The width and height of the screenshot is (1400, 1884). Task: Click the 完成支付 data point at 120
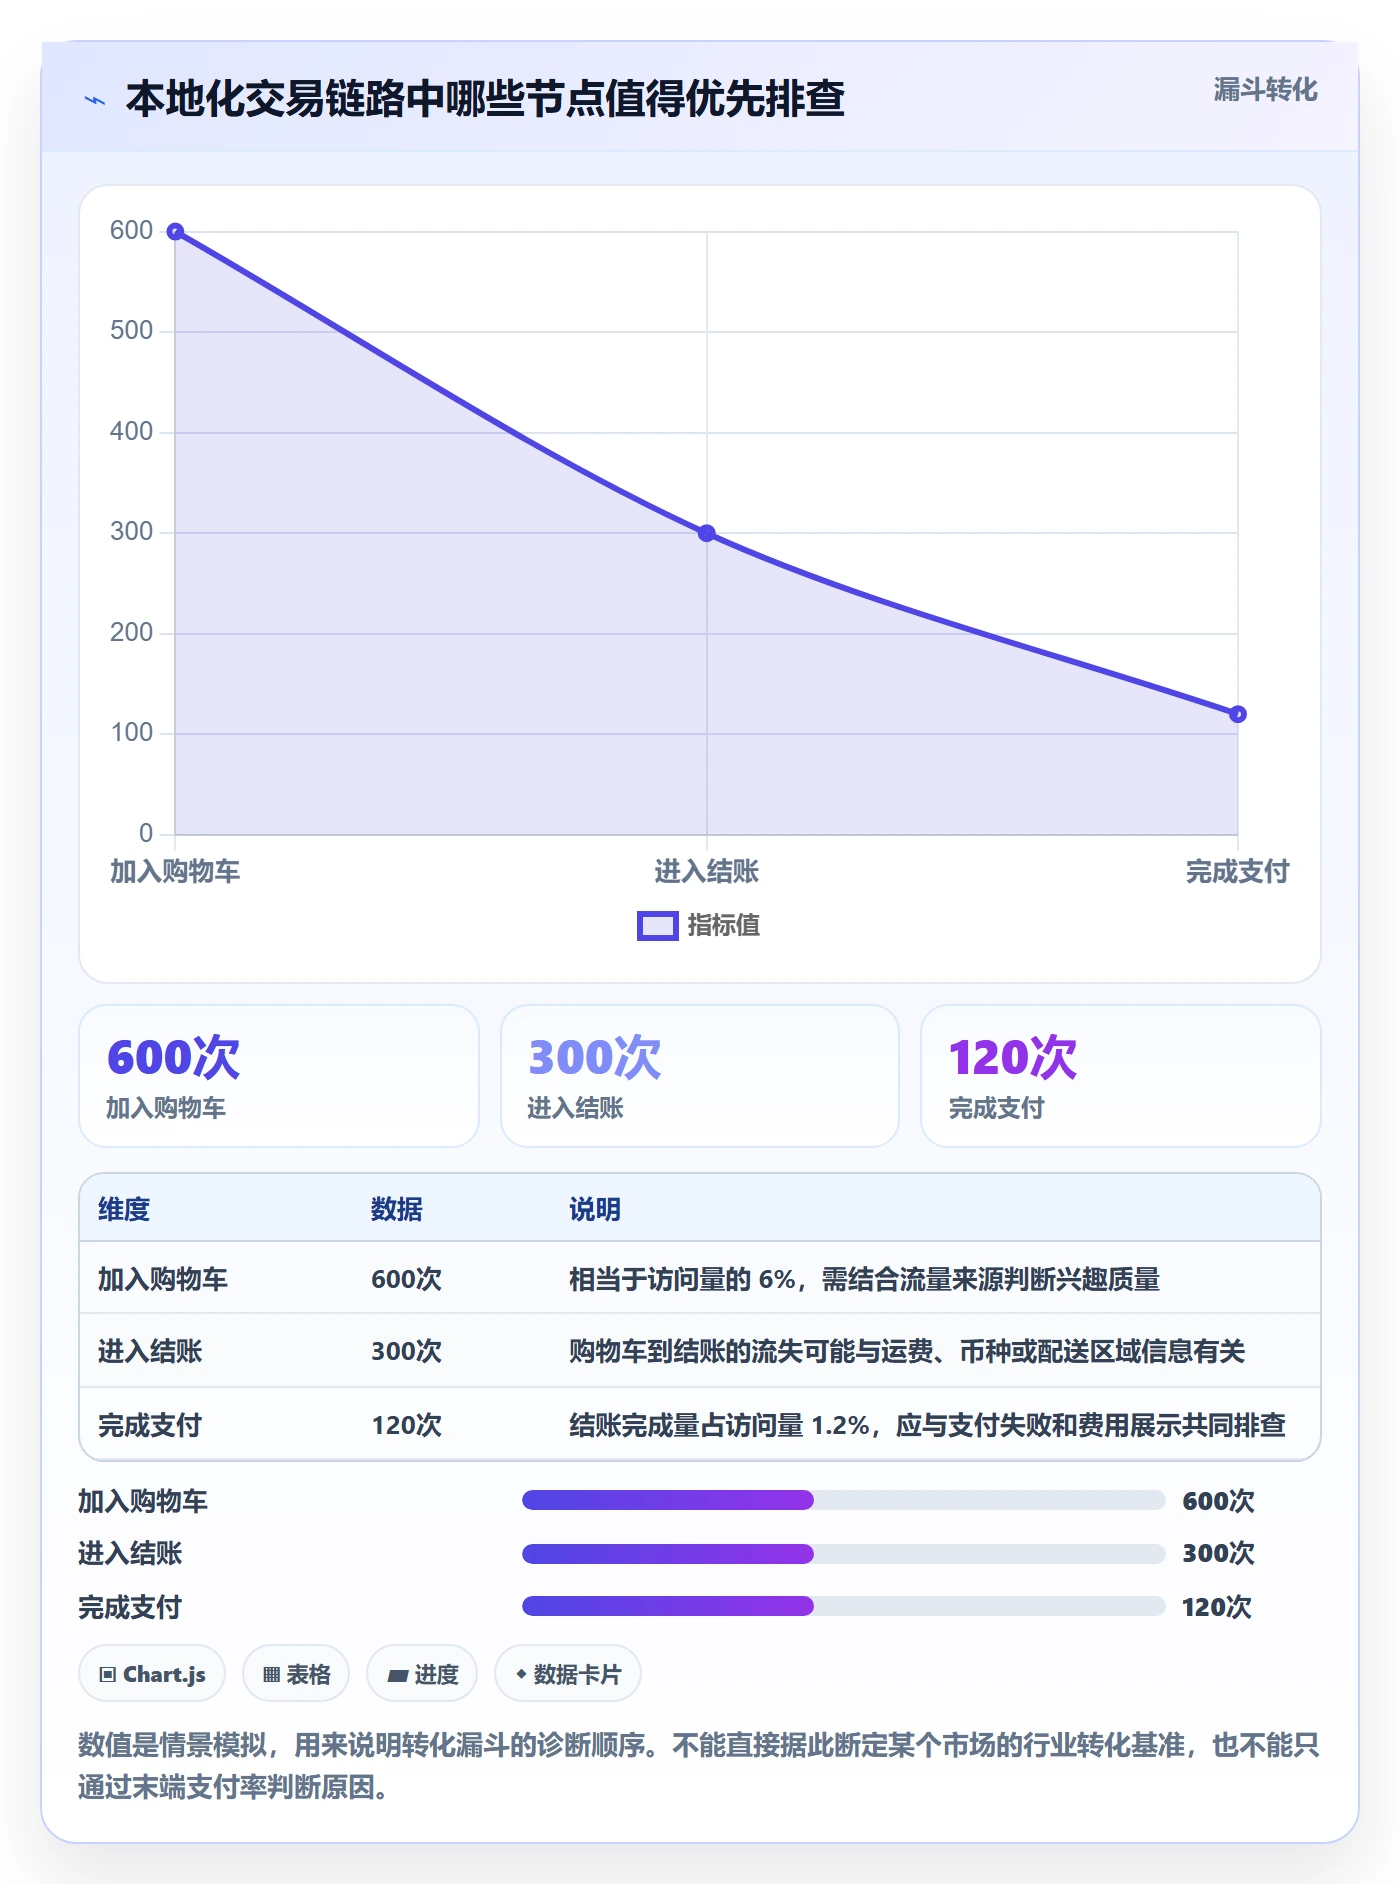tap(1237, 714)
